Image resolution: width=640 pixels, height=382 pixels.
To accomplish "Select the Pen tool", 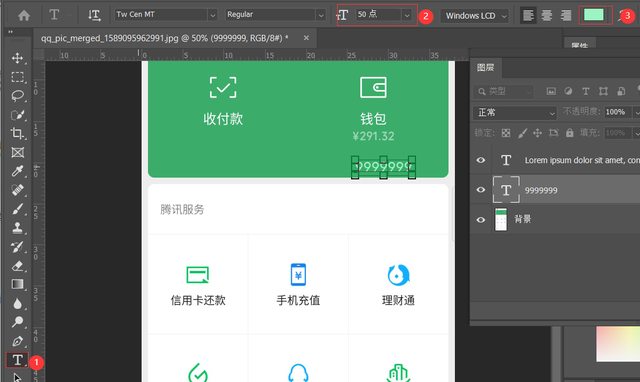I will (x=17, y=341).
